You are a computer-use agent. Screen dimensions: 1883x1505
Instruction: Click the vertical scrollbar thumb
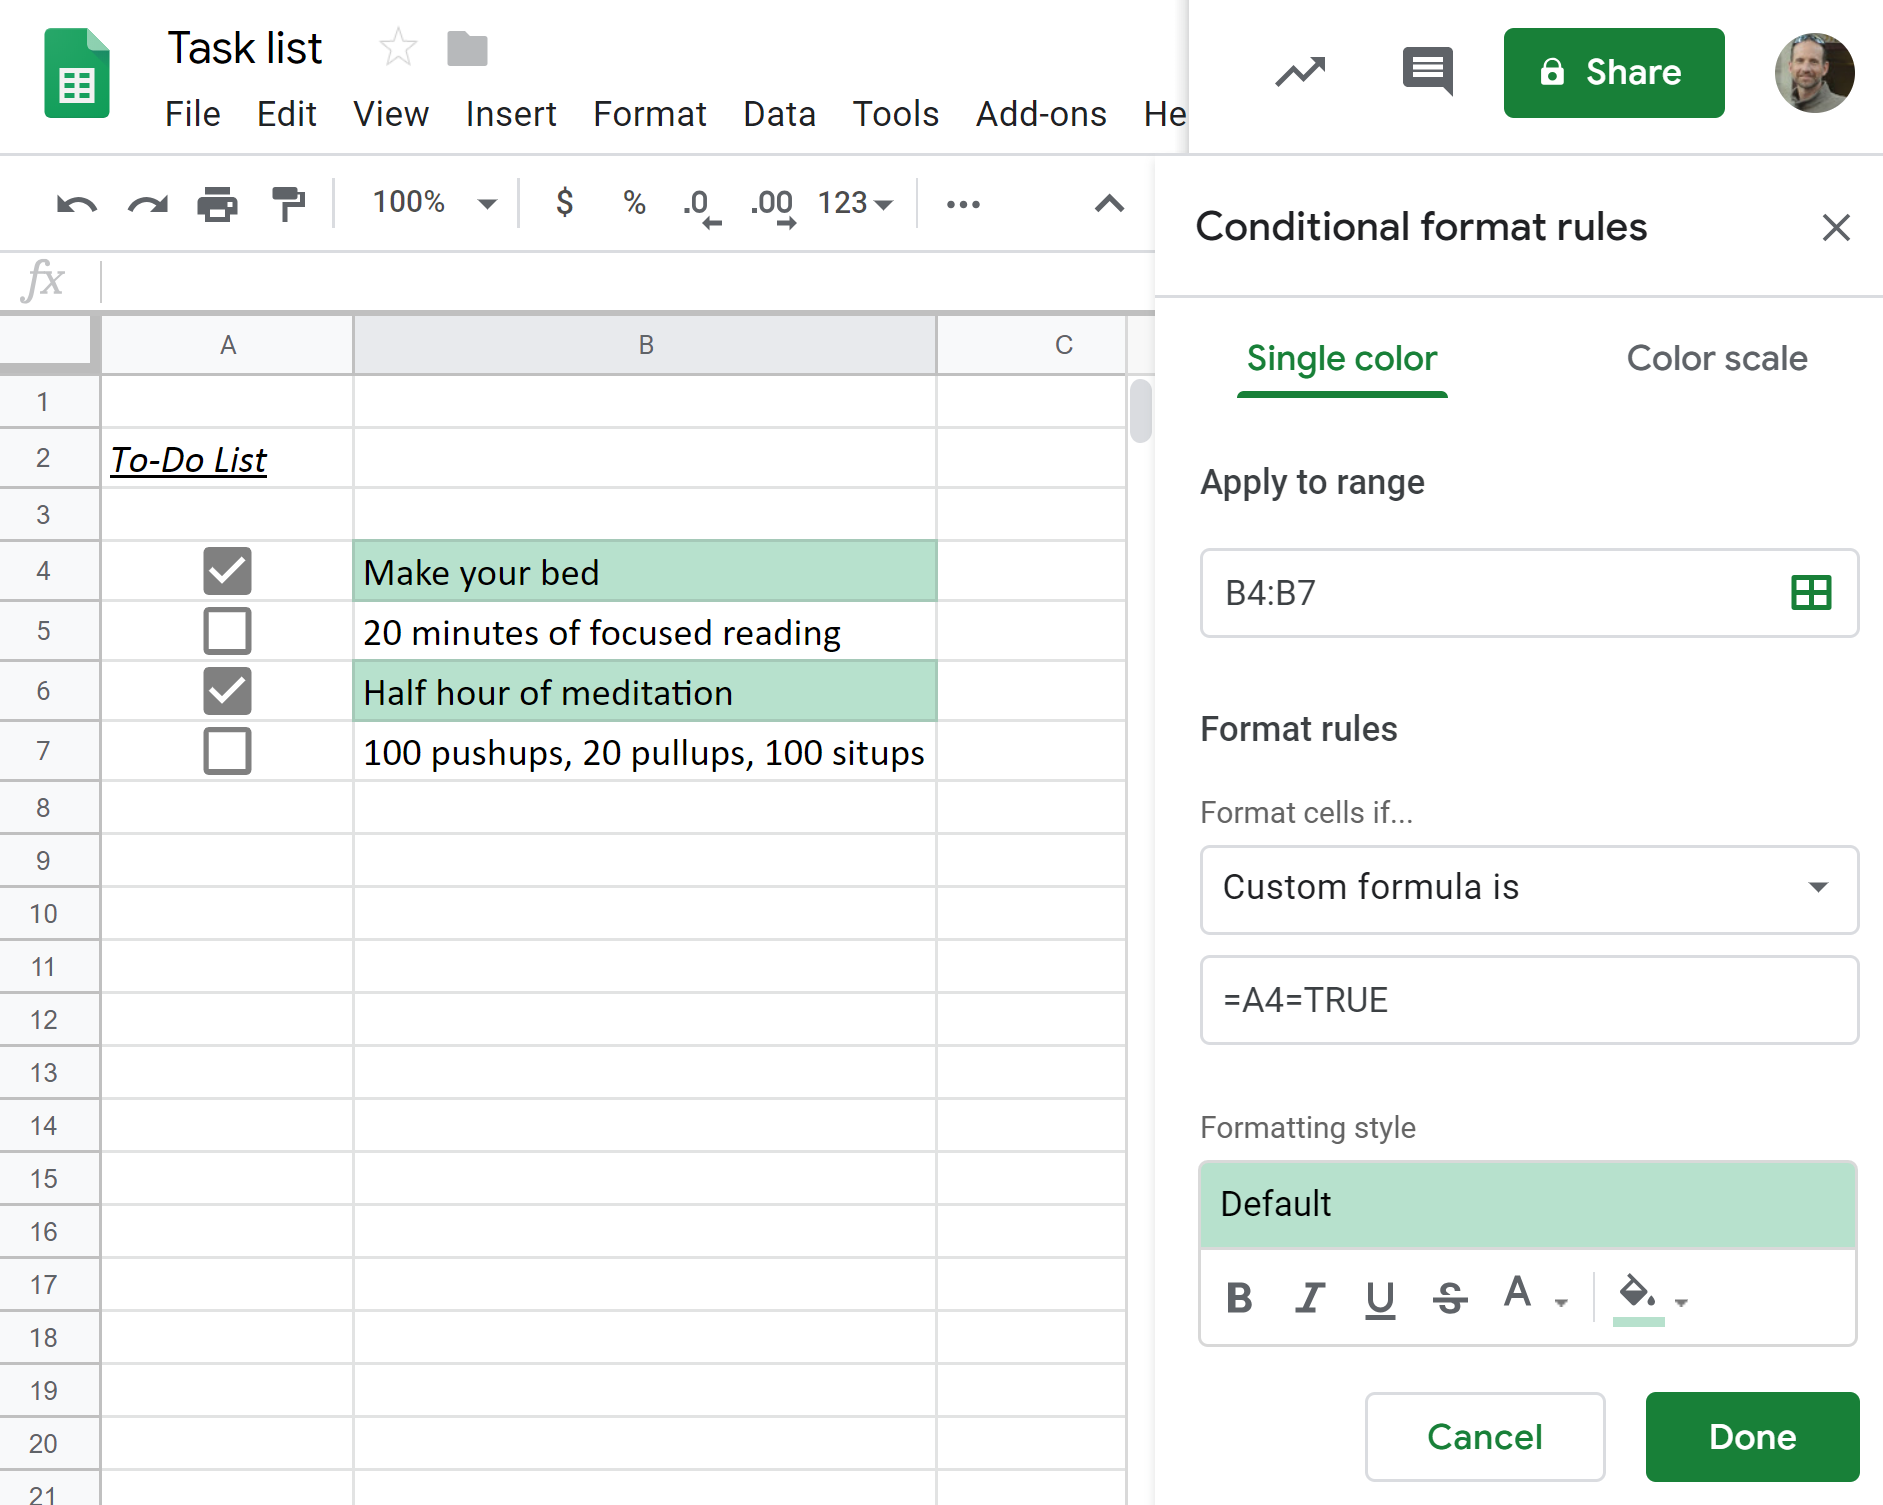point(1140,410)
